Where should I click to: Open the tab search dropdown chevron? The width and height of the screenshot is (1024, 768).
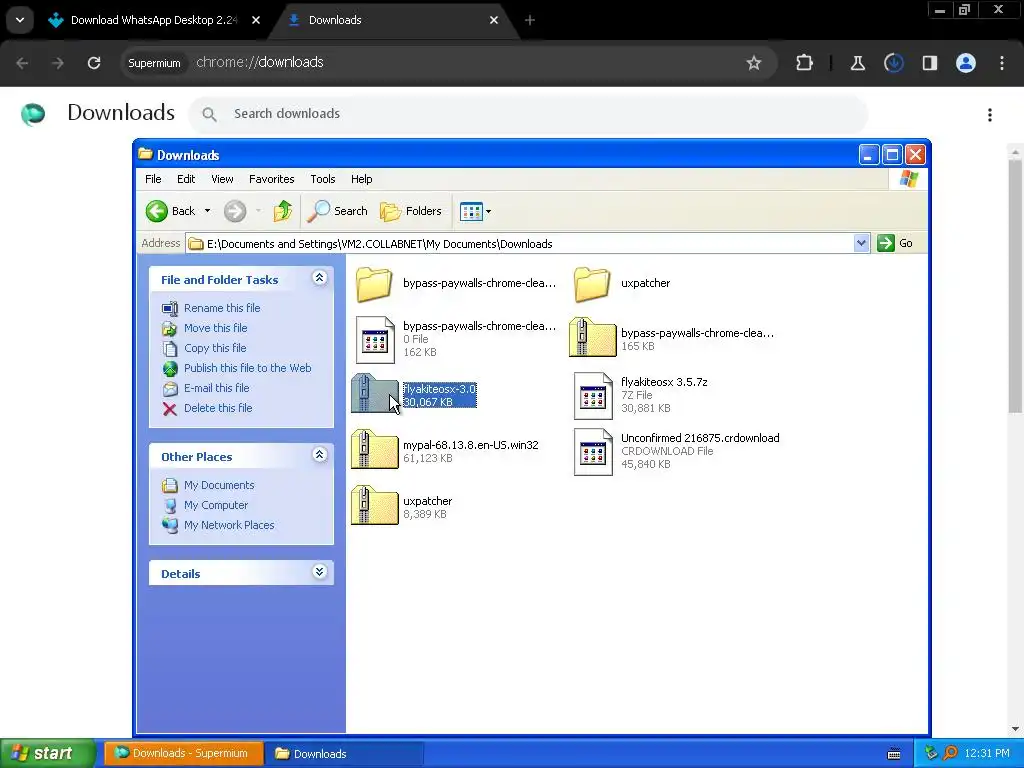point(20,20)
